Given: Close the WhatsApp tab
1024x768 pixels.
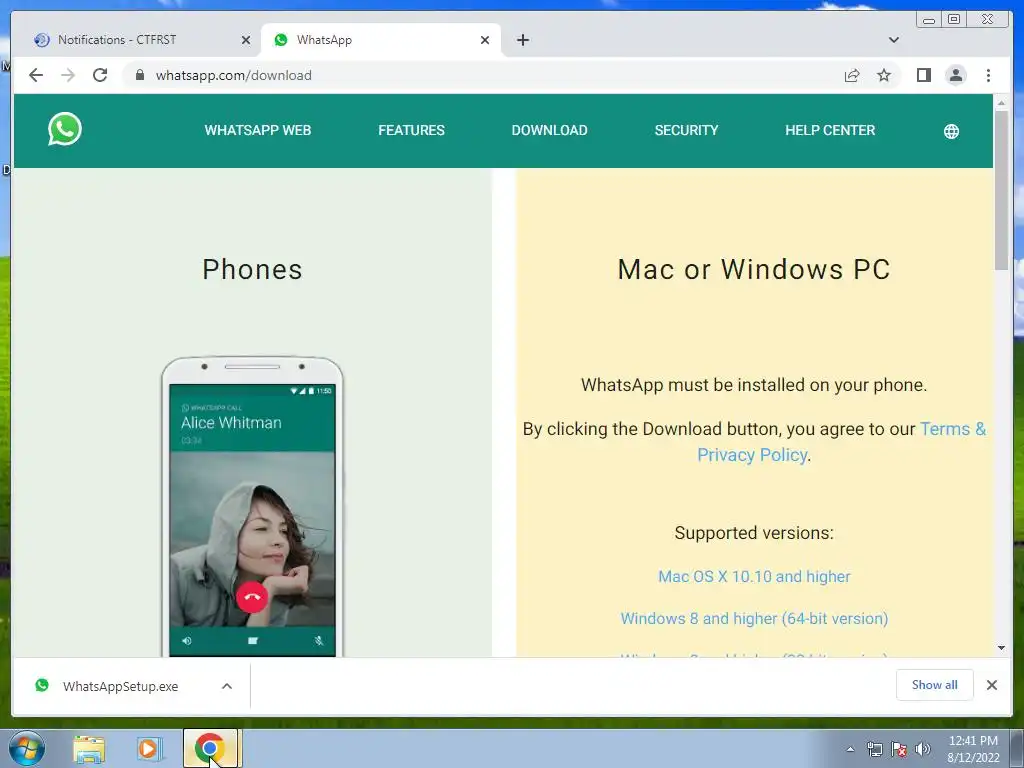Looking at the screenshot, I should [485, 40].
